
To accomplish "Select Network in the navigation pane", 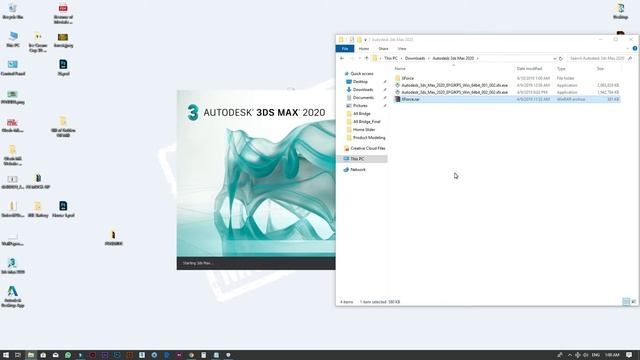I will click(358, 169).
